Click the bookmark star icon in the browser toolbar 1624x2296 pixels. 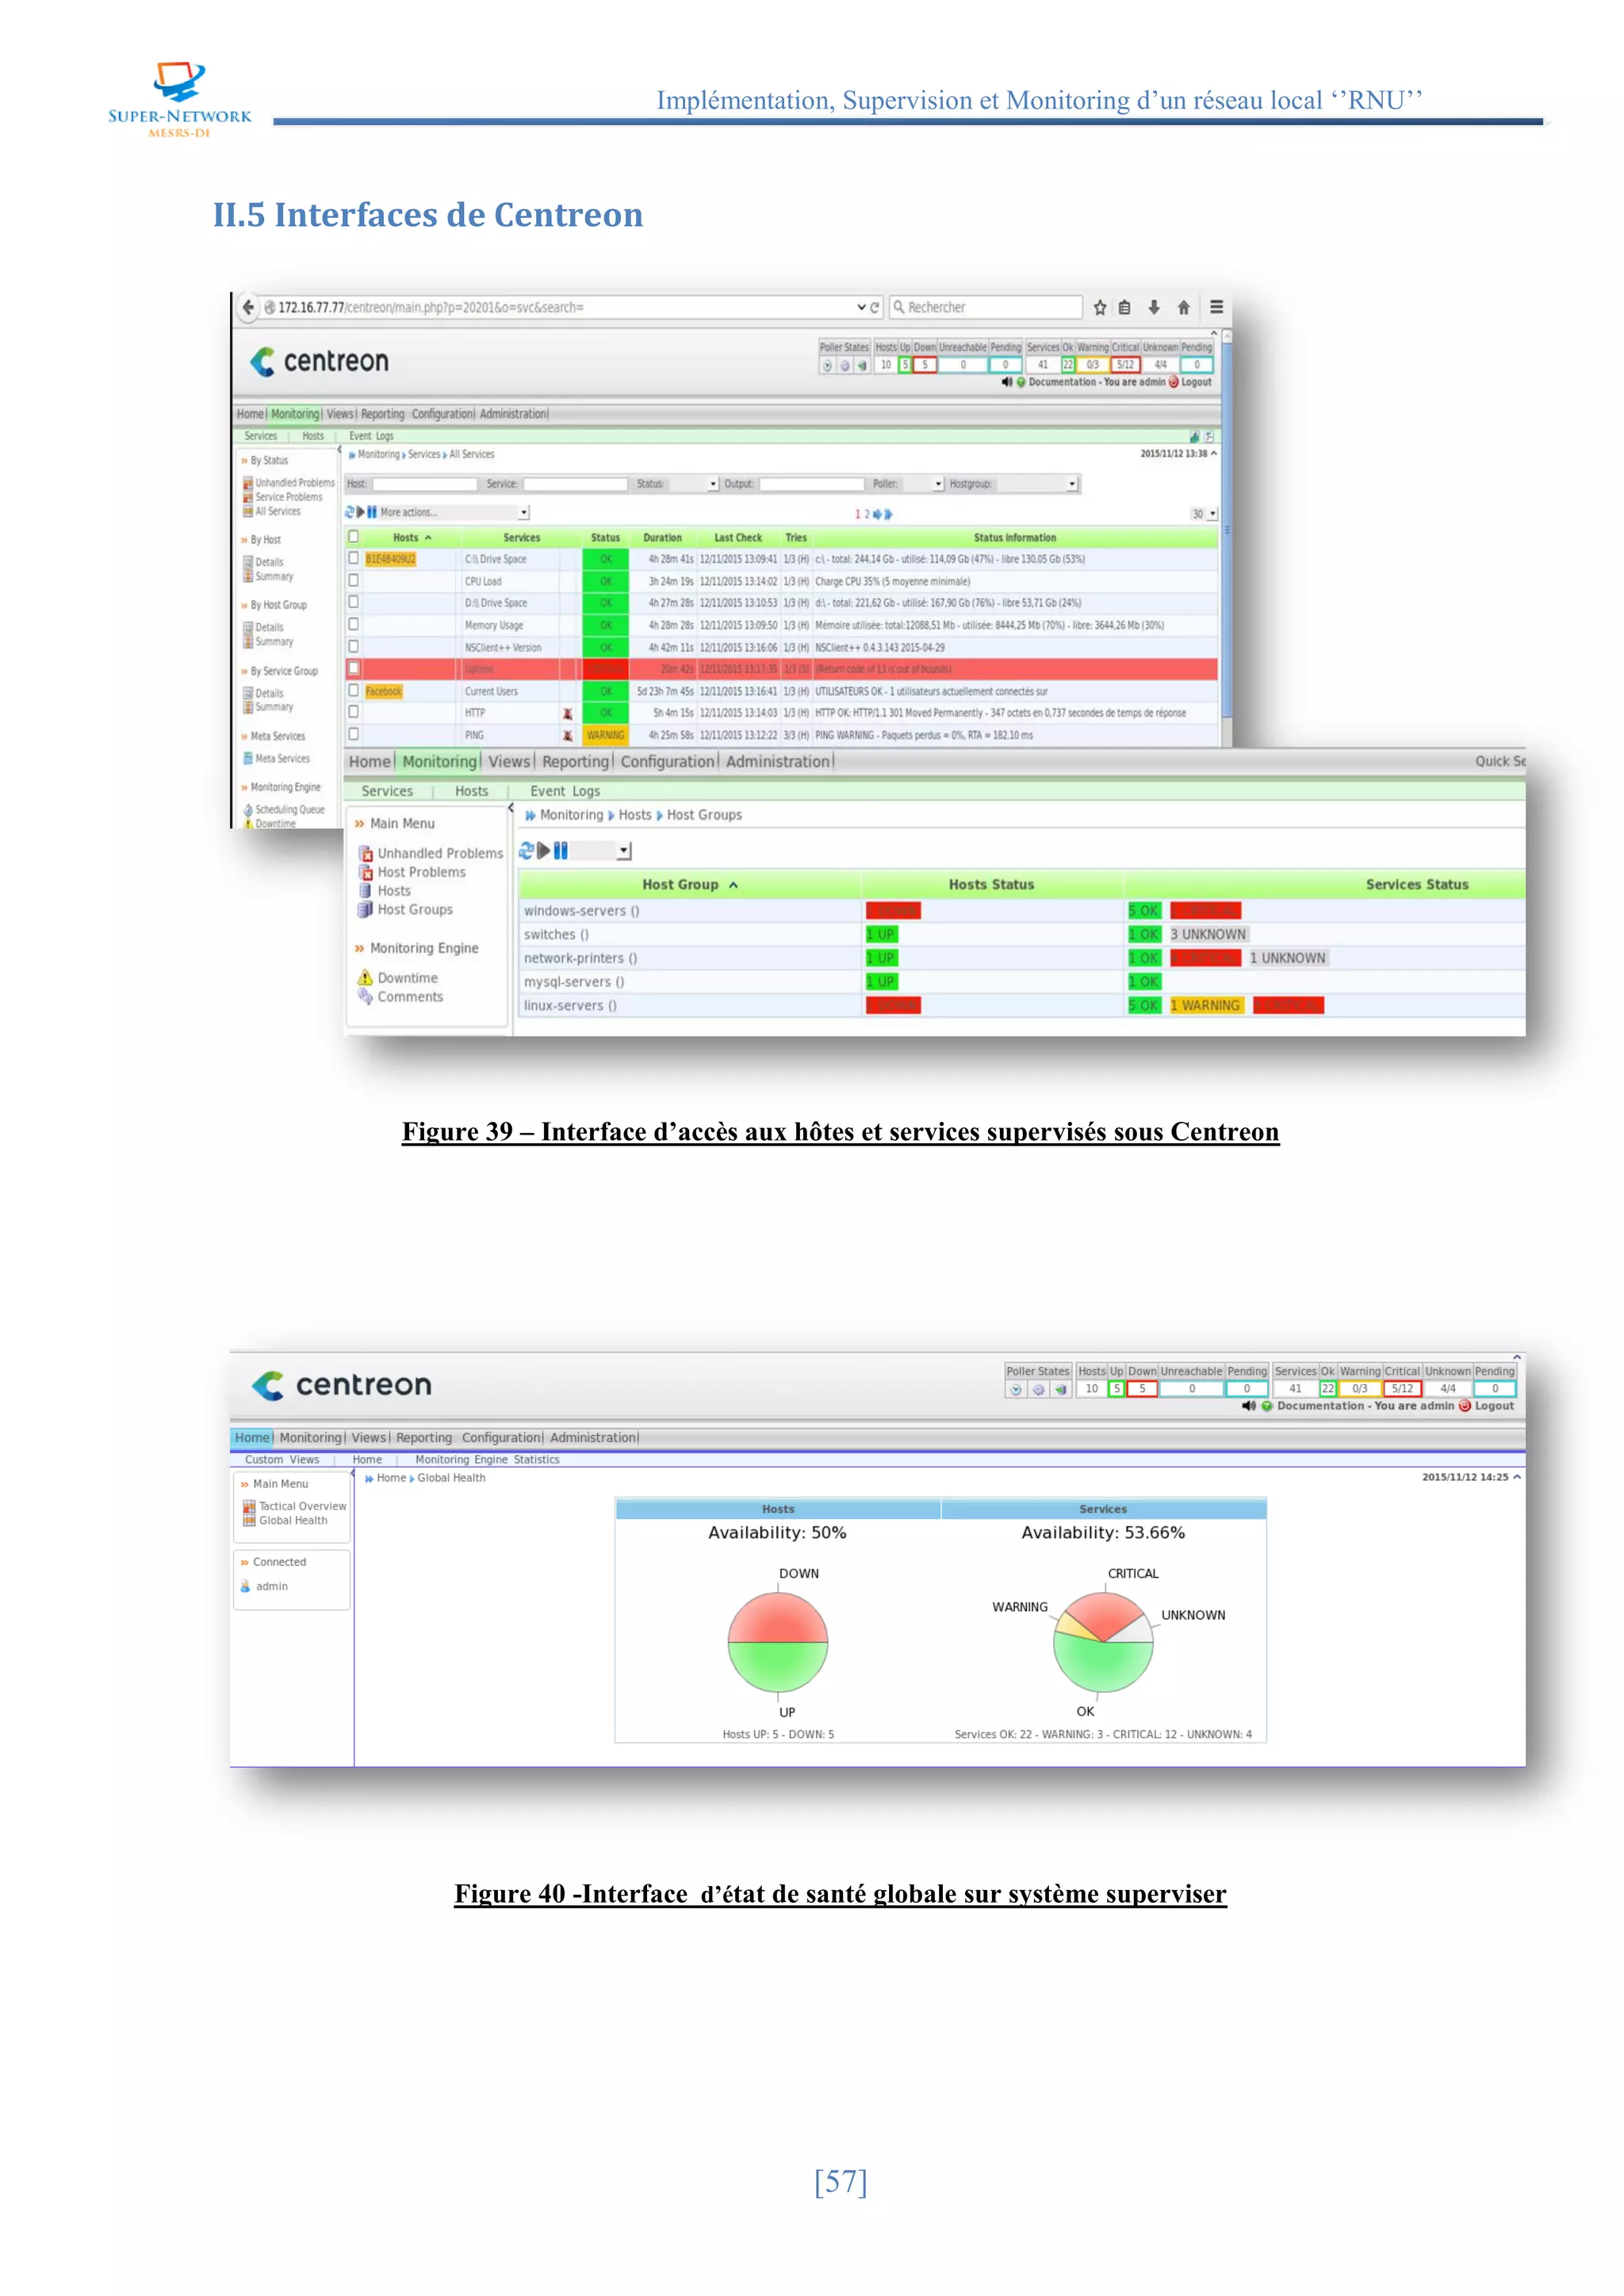(x=1100, y=307)
